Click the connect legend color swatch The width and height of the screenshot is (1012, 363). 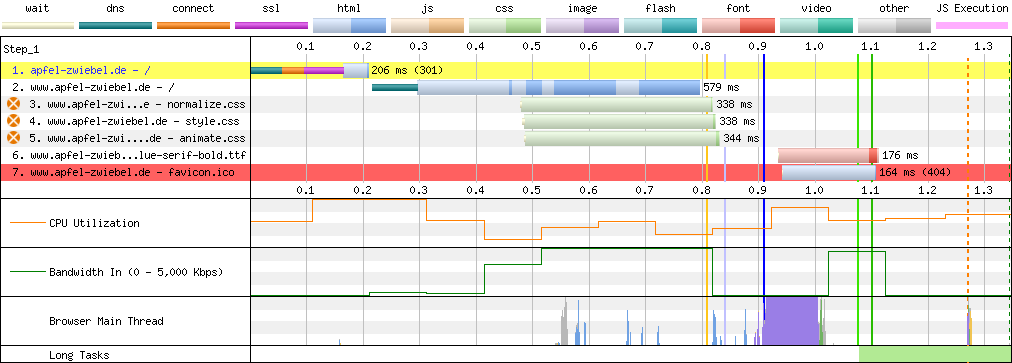194,26
